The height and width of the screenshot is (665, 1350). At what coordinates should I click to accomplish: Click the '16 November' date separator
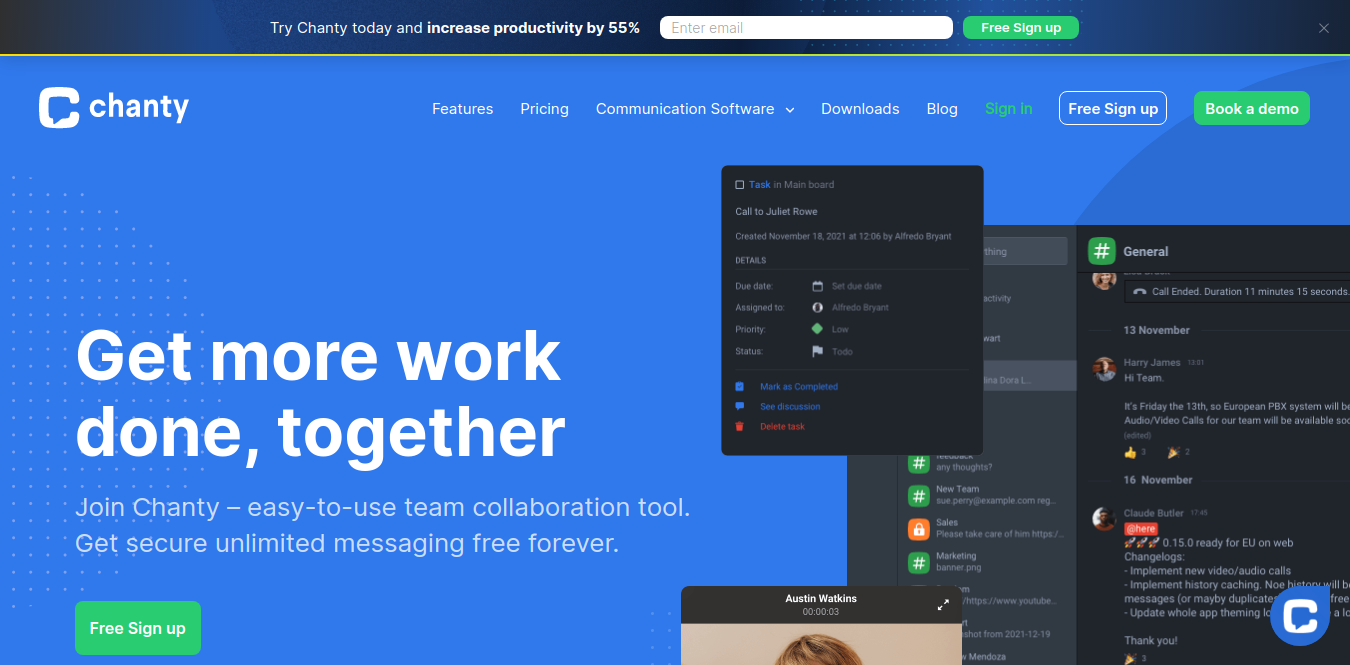click(x=1158, y=480)
